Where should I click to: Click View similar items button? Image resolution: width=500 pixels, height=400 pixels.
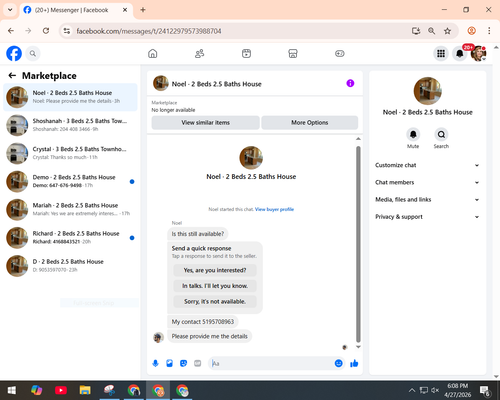[205, 123]
